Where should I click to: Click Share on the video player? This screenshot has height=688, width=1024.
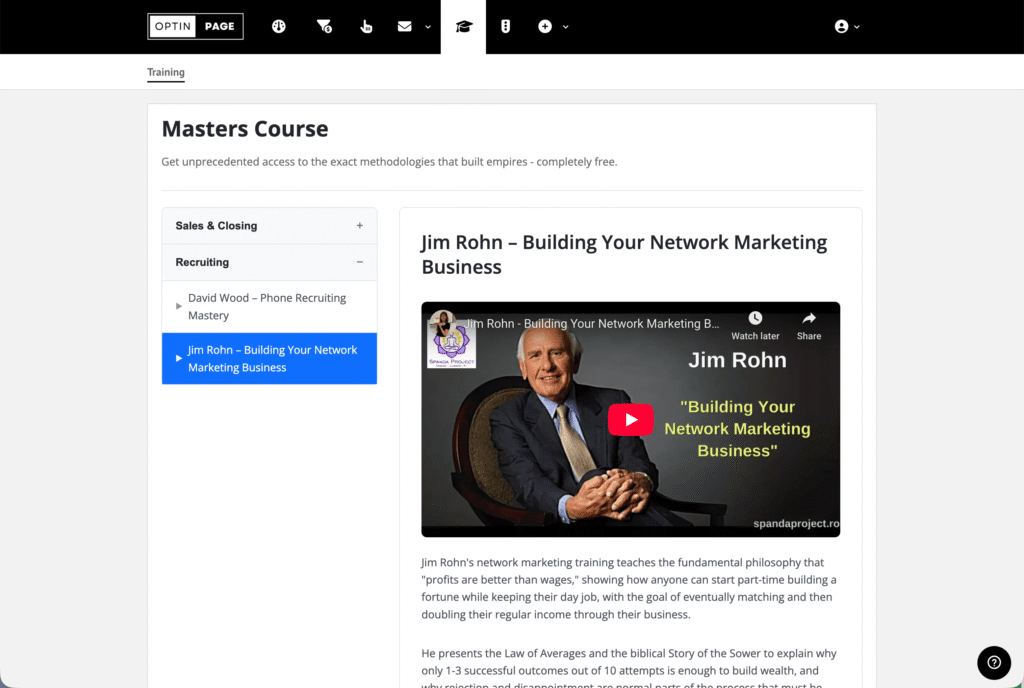pos(809,325)
